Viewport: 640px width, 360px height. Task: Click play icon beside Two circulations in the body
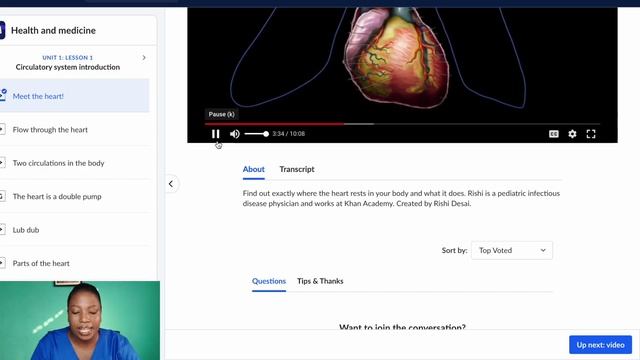pos(2,163)
